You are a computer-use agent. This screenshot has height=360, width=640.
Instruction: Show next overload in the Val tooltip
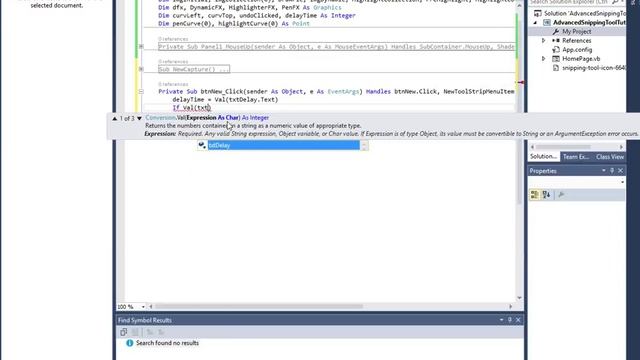(139, 118)
